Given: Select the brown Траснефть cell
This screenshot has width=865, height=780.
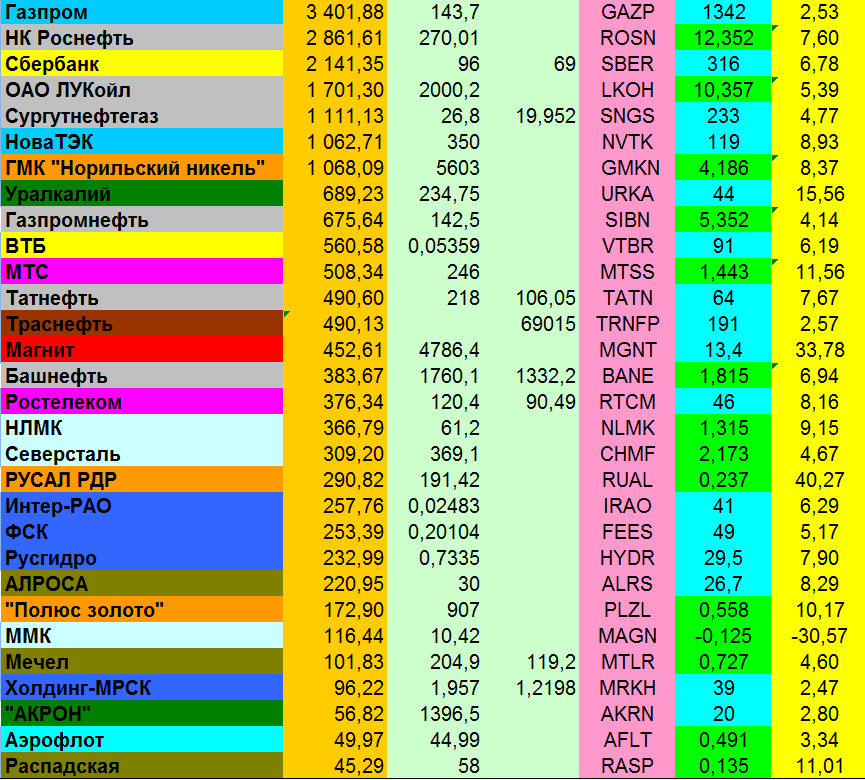Looking at the screenshot, I should coord(142,324).
